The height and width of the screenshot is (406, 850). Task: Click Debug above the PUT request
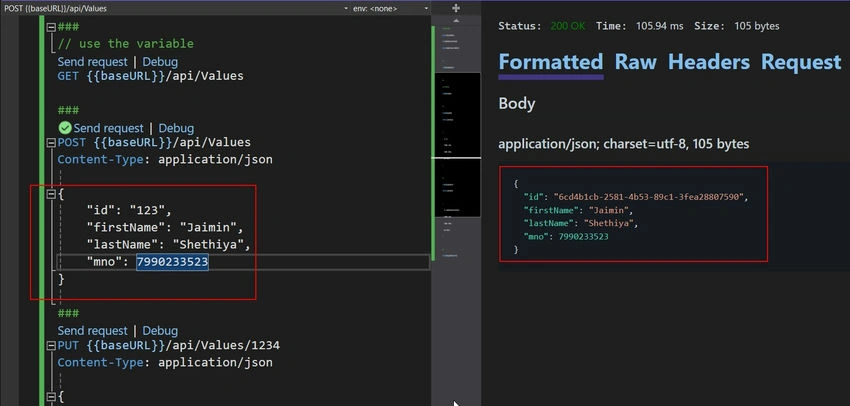click(160, 331)
